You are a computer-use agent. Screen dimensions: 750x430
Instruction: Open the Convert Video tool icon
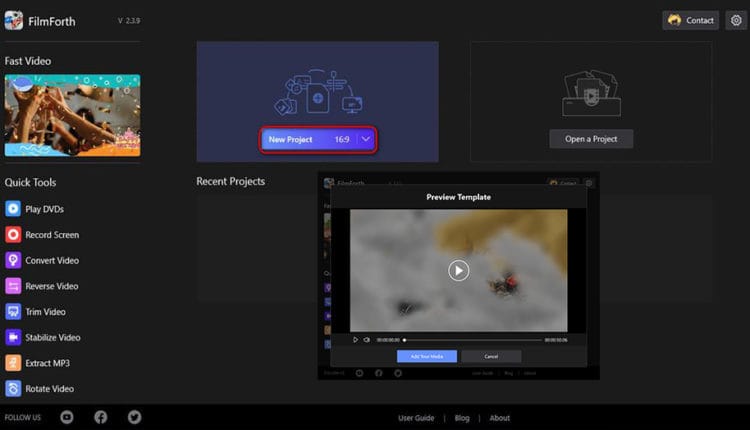coord(13,260)
